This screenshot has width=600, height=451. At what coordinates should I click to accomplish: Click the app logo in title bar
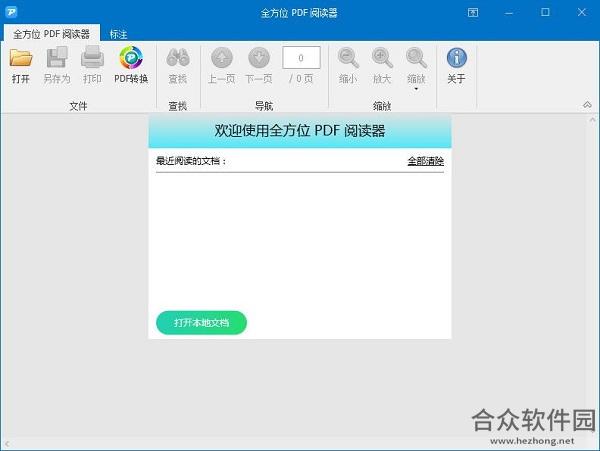(x=11, y=12)
